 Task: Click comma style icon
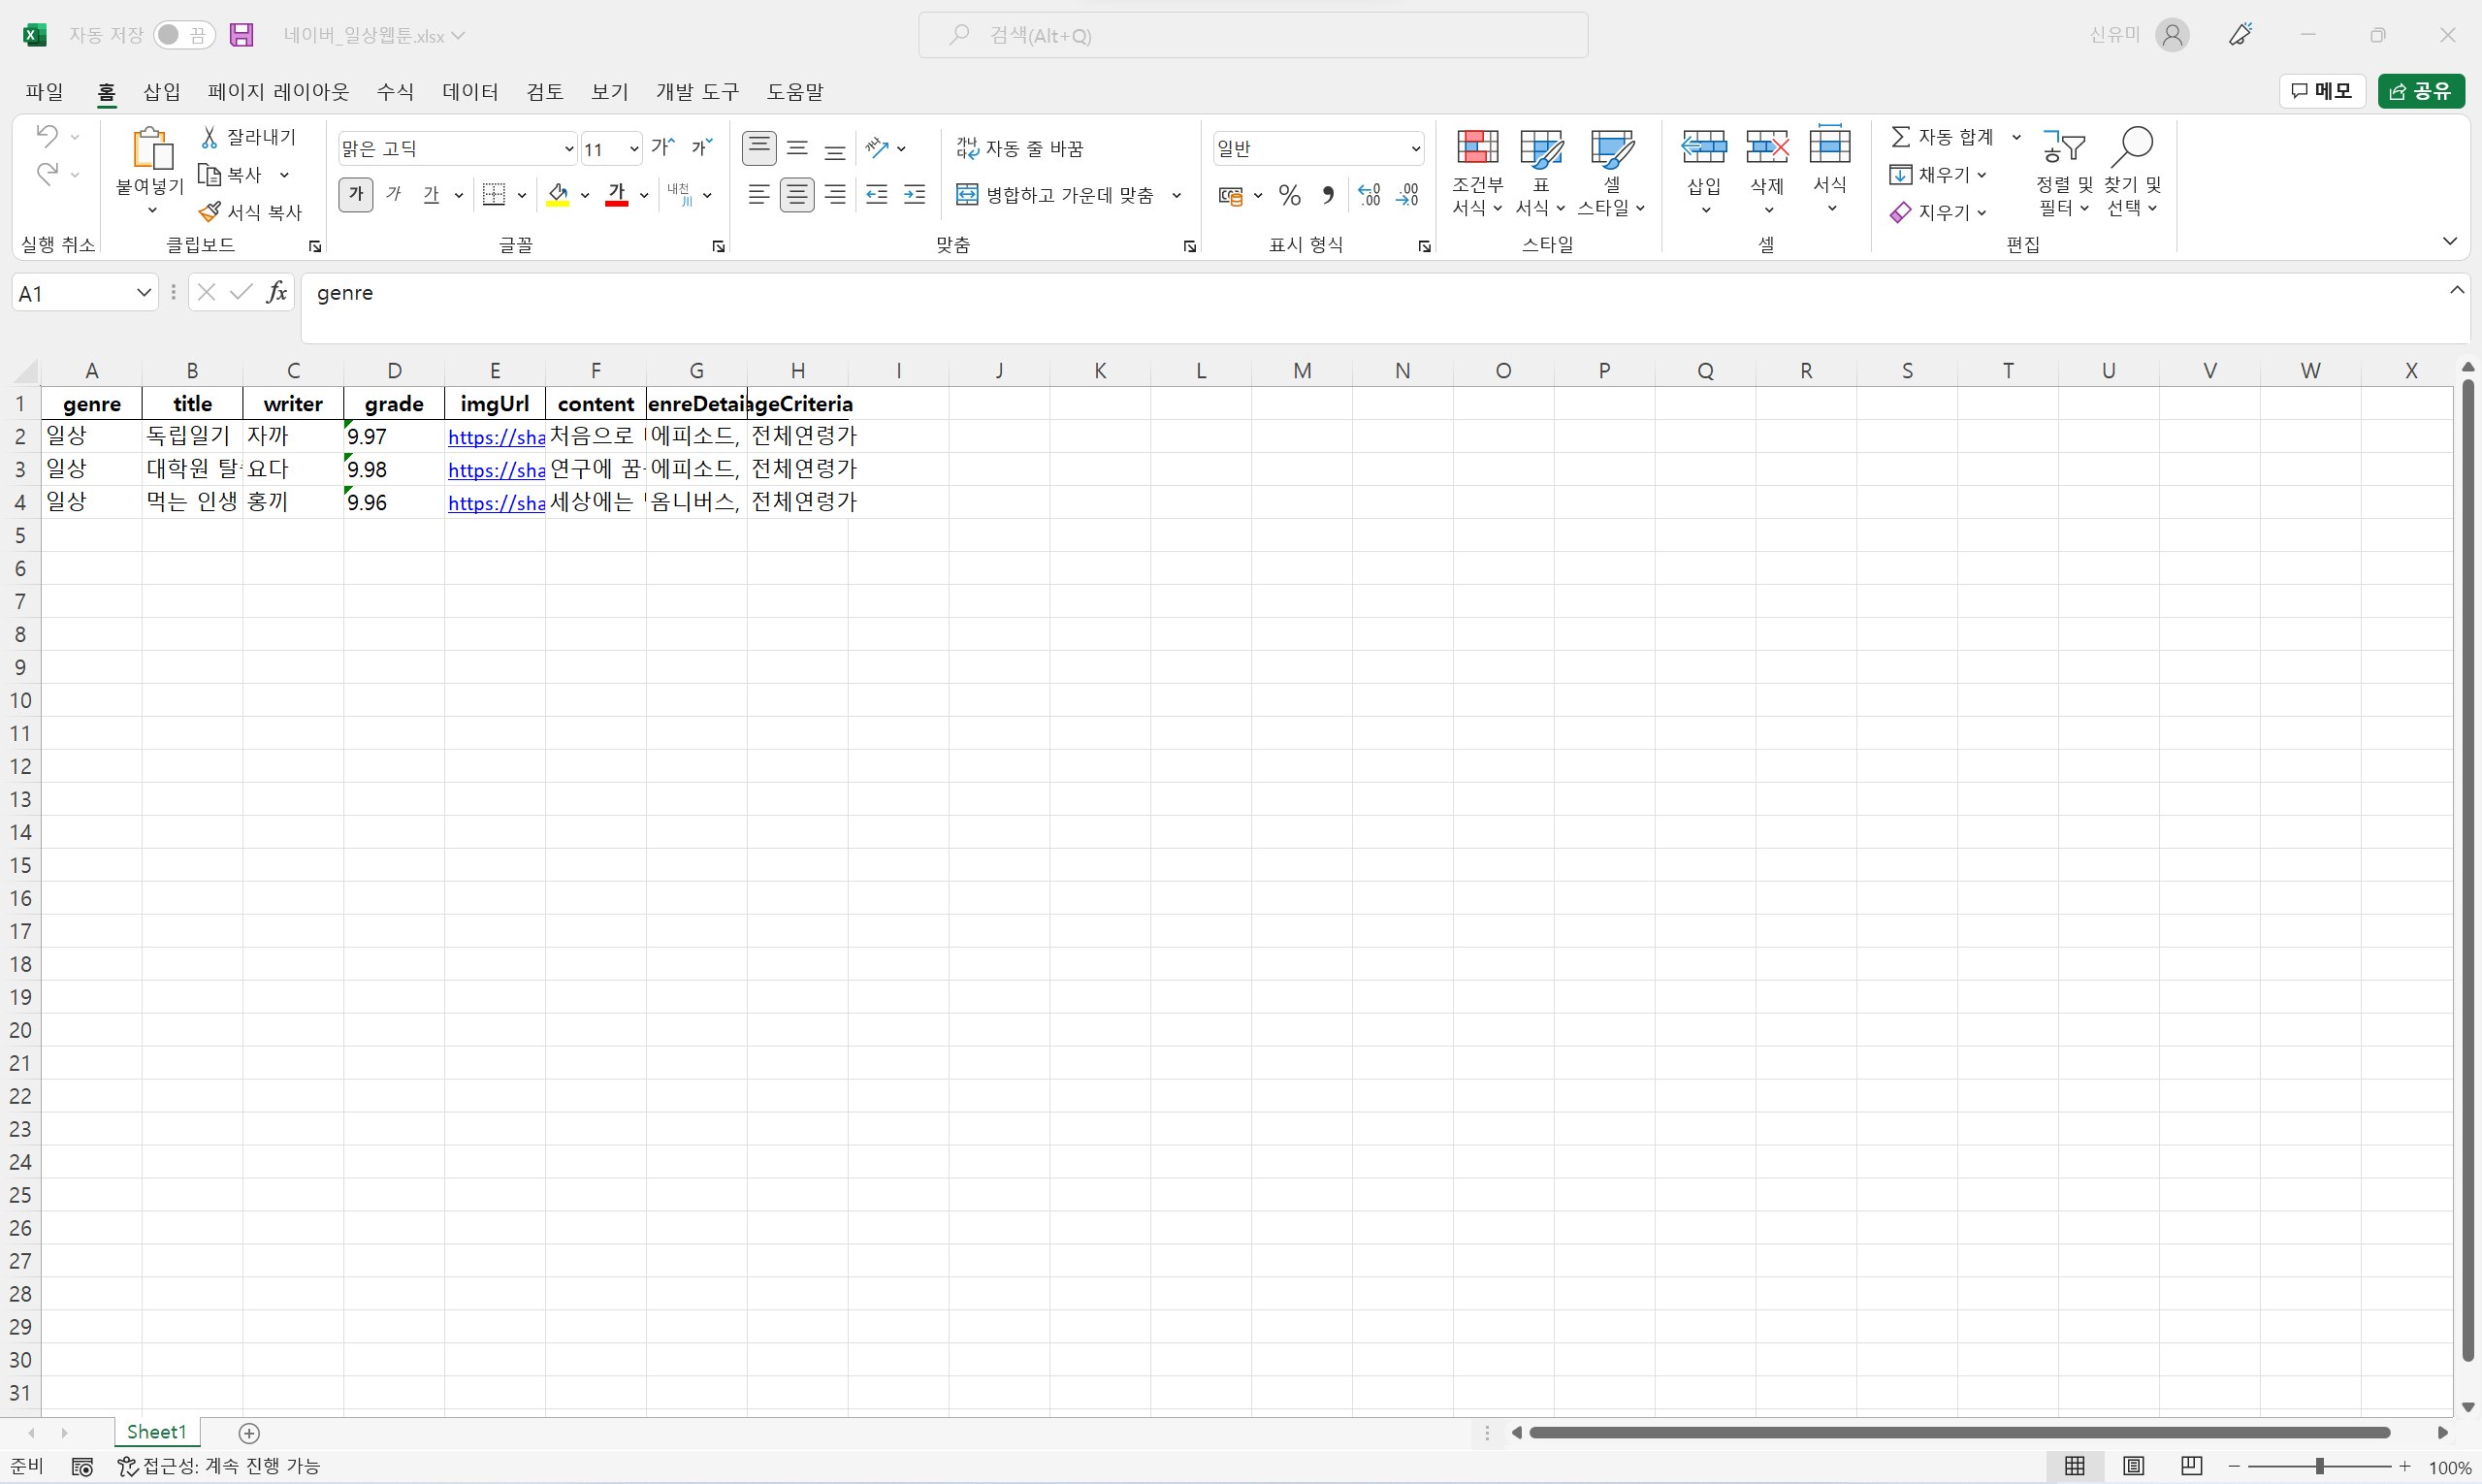tap(1328, 195)
